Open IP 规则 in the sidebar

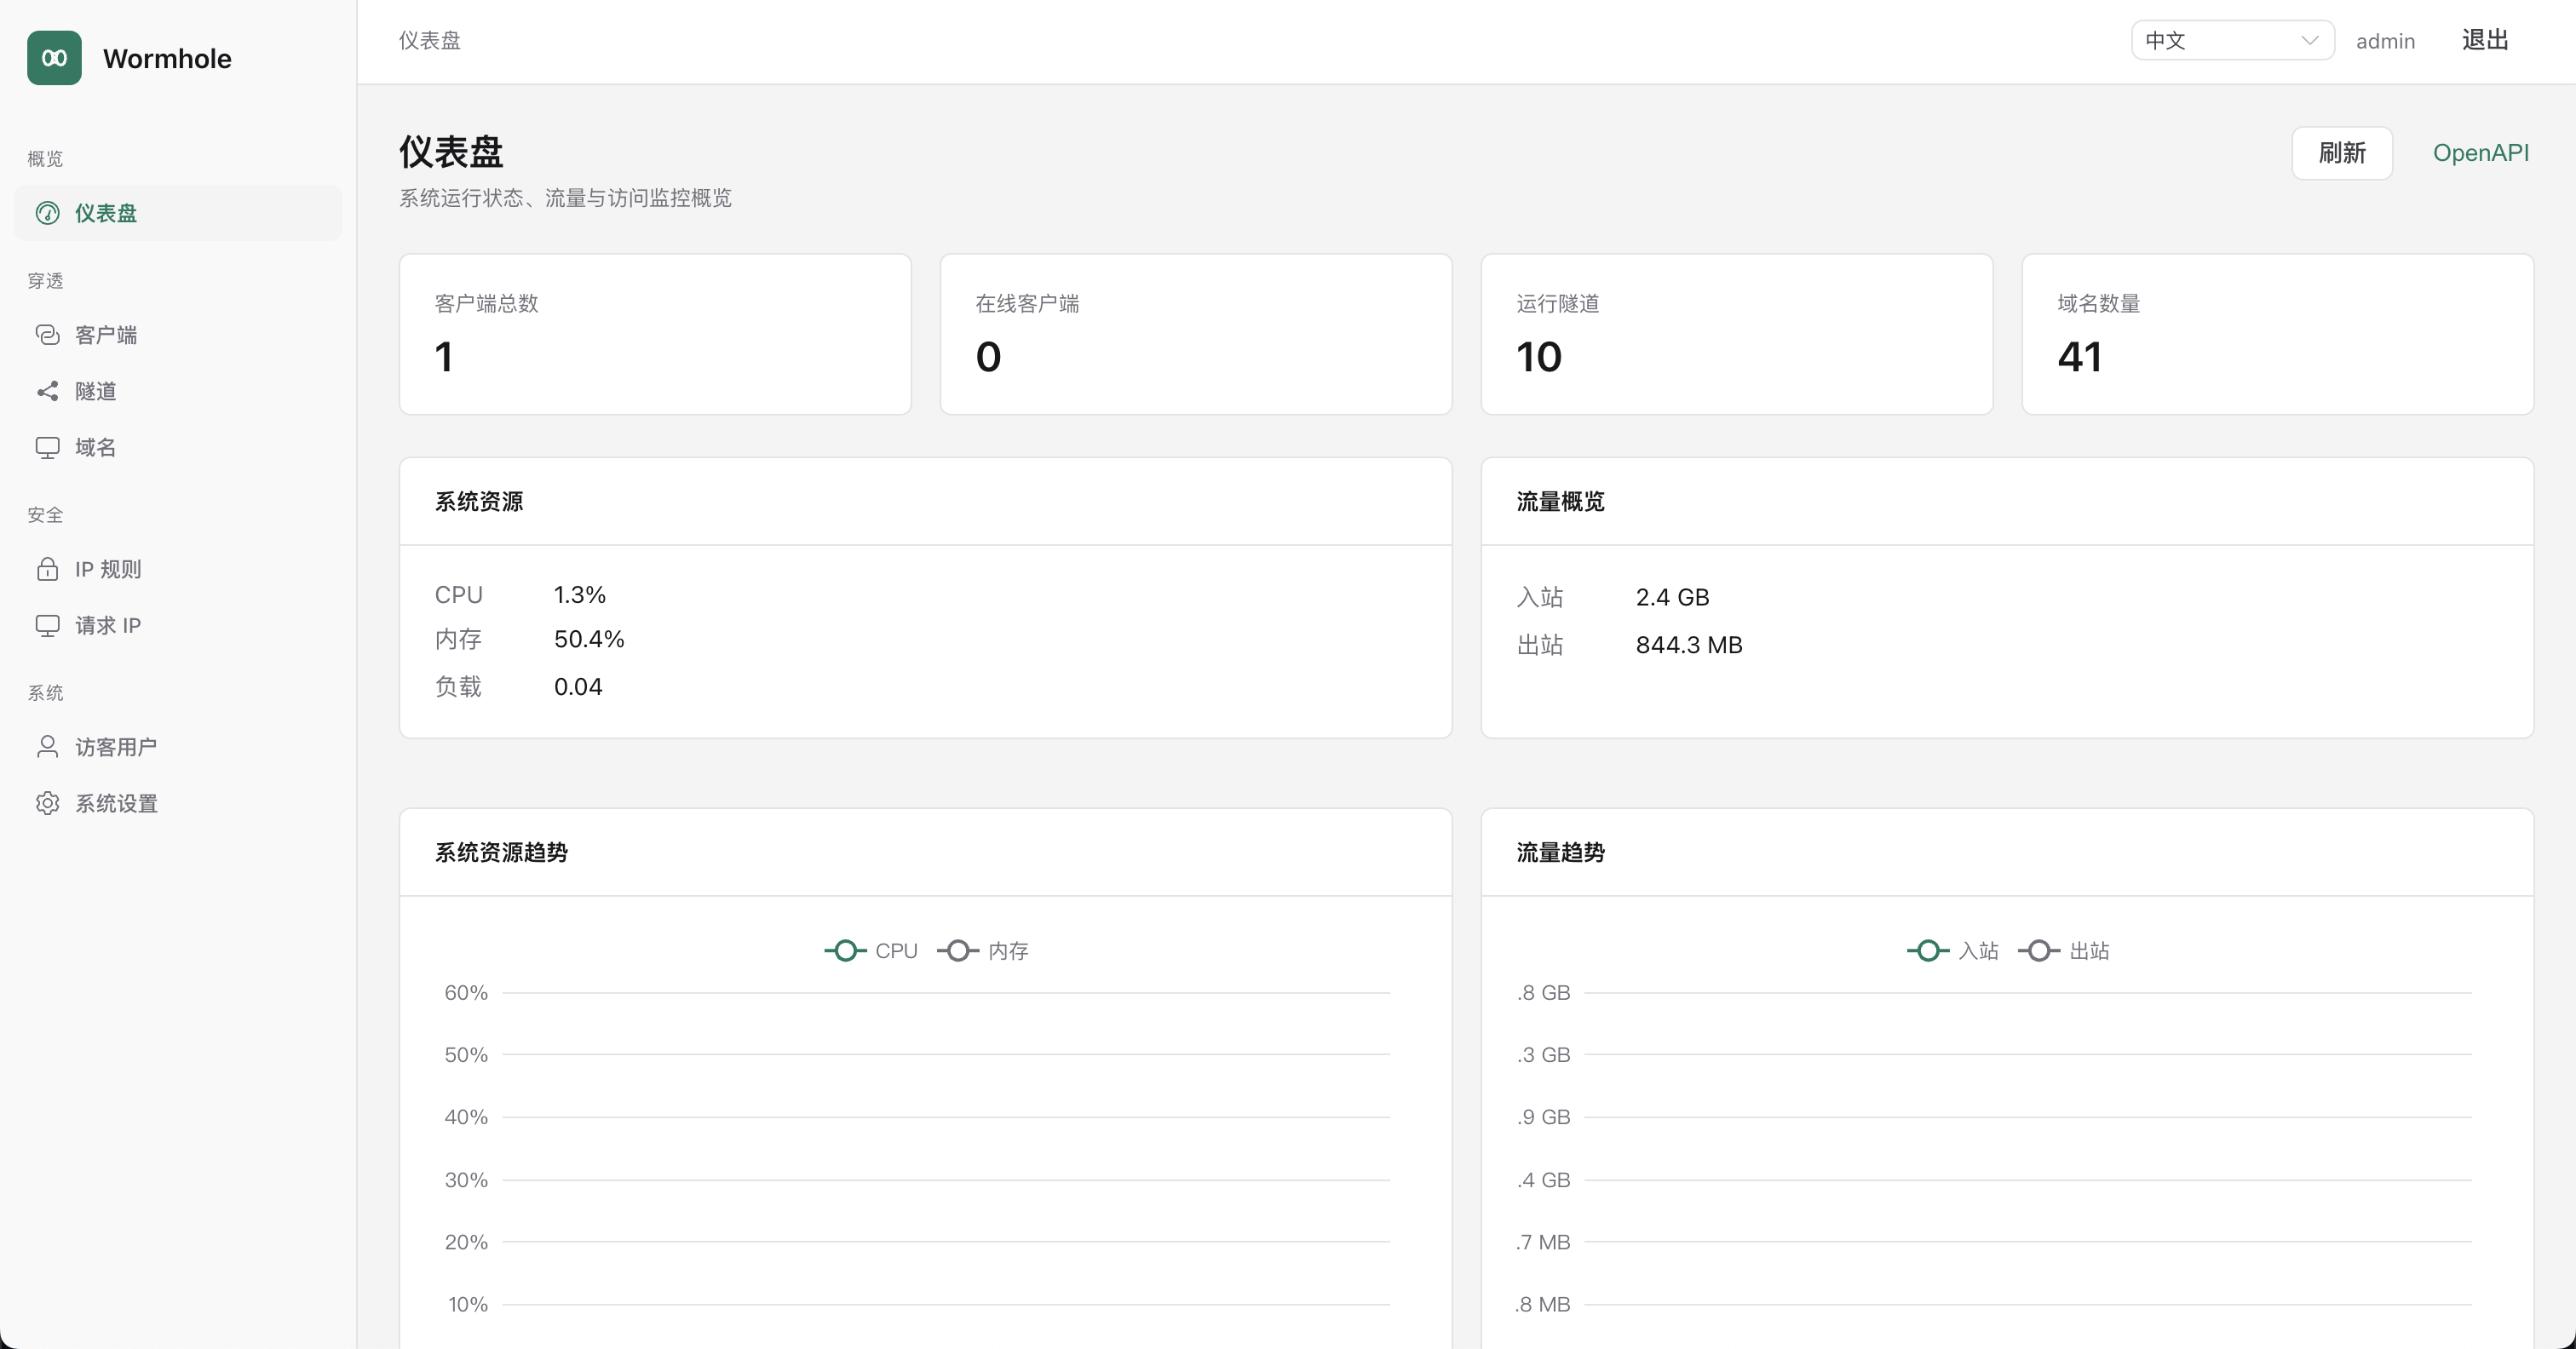[x=178, y=569]
